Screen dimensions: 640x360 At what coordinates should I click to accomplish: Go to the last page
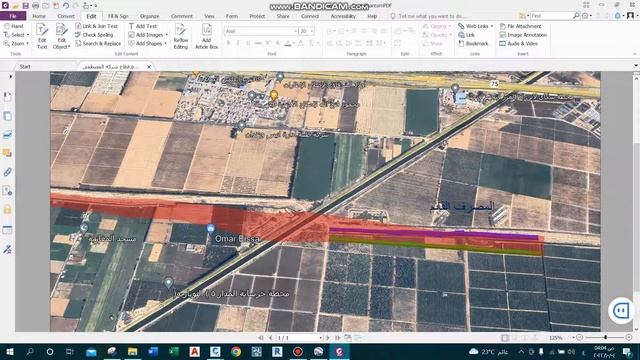coord(338,338)
